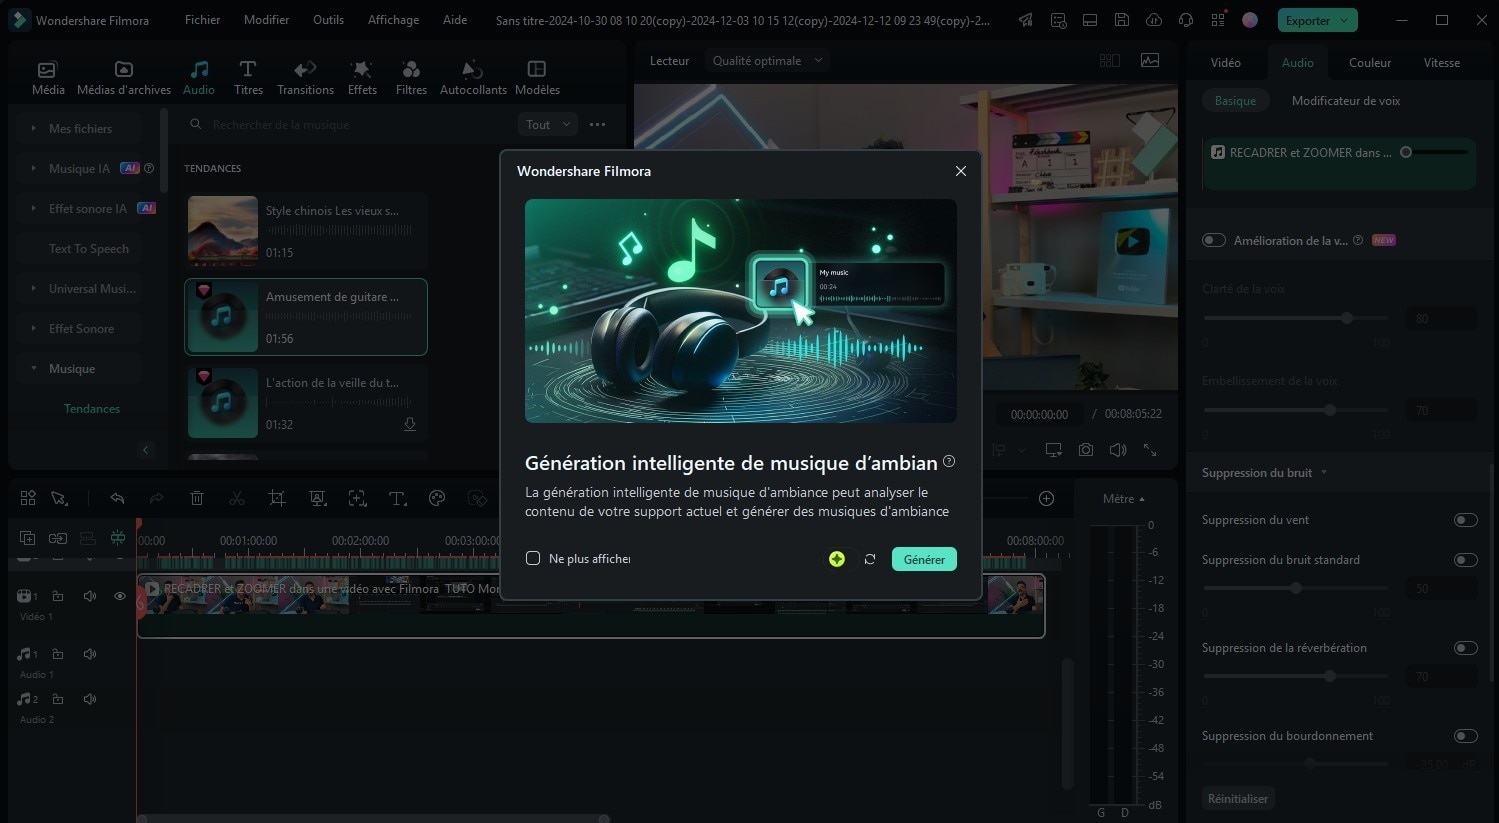Collapse the Mètre panel arrow

(1142, 499)
